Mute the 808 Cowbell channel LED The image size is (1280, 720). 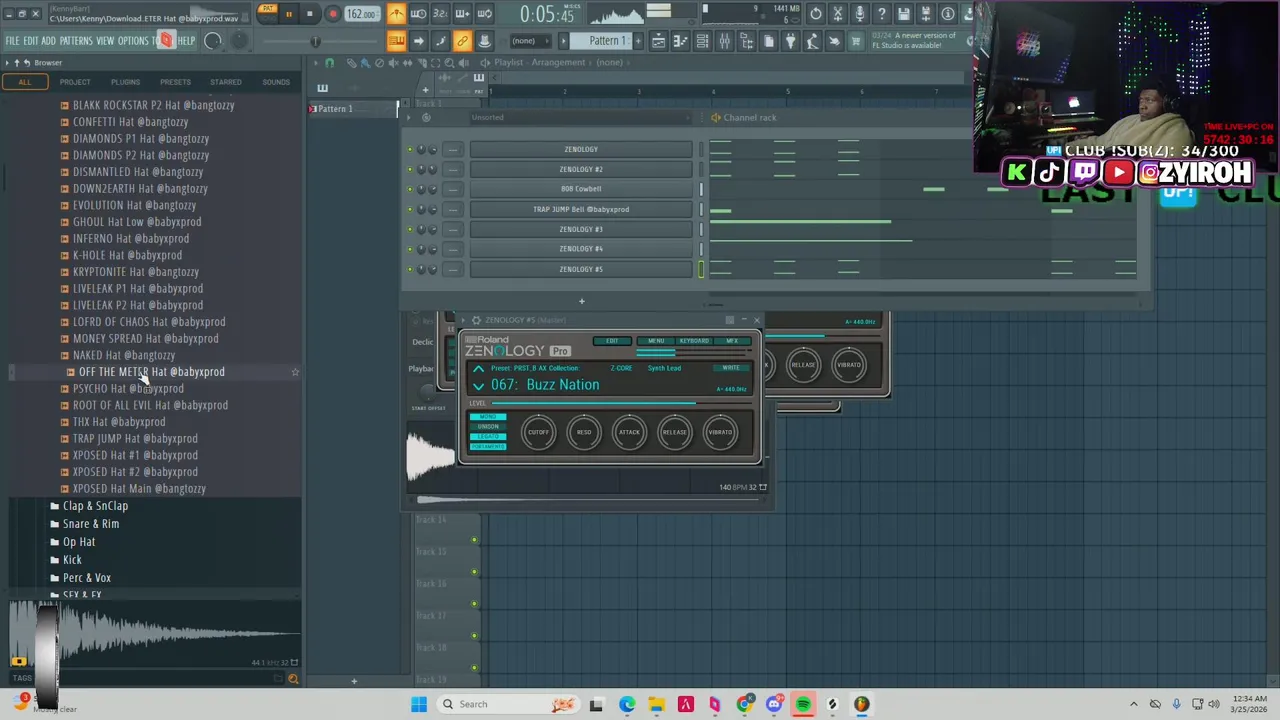[409, 189]
